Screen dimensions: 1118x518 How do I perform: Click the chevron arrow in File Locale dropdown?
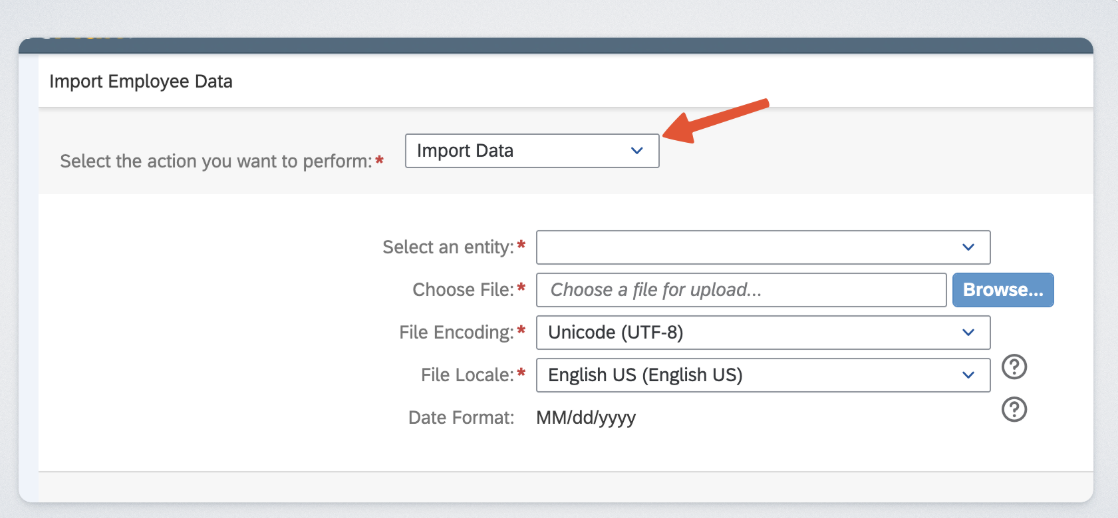pyautogui.click(x=967, y=375)
